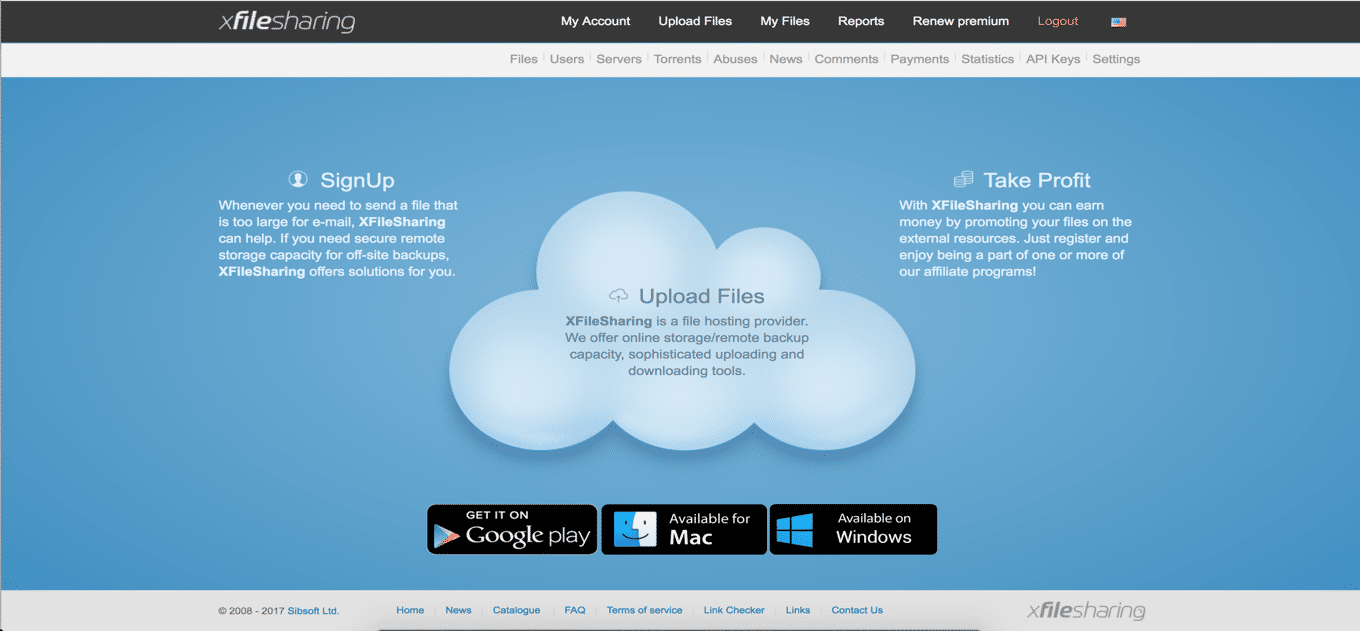Viewport: 1360px width, 631px height.
Task: Open the Contact Us page
Action: [856, 610]
